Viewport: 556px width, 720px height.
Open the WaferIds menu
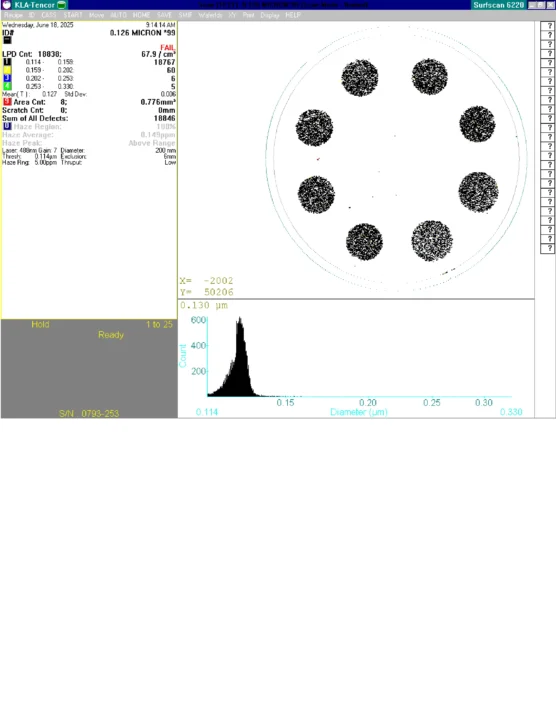pos(210,15)
